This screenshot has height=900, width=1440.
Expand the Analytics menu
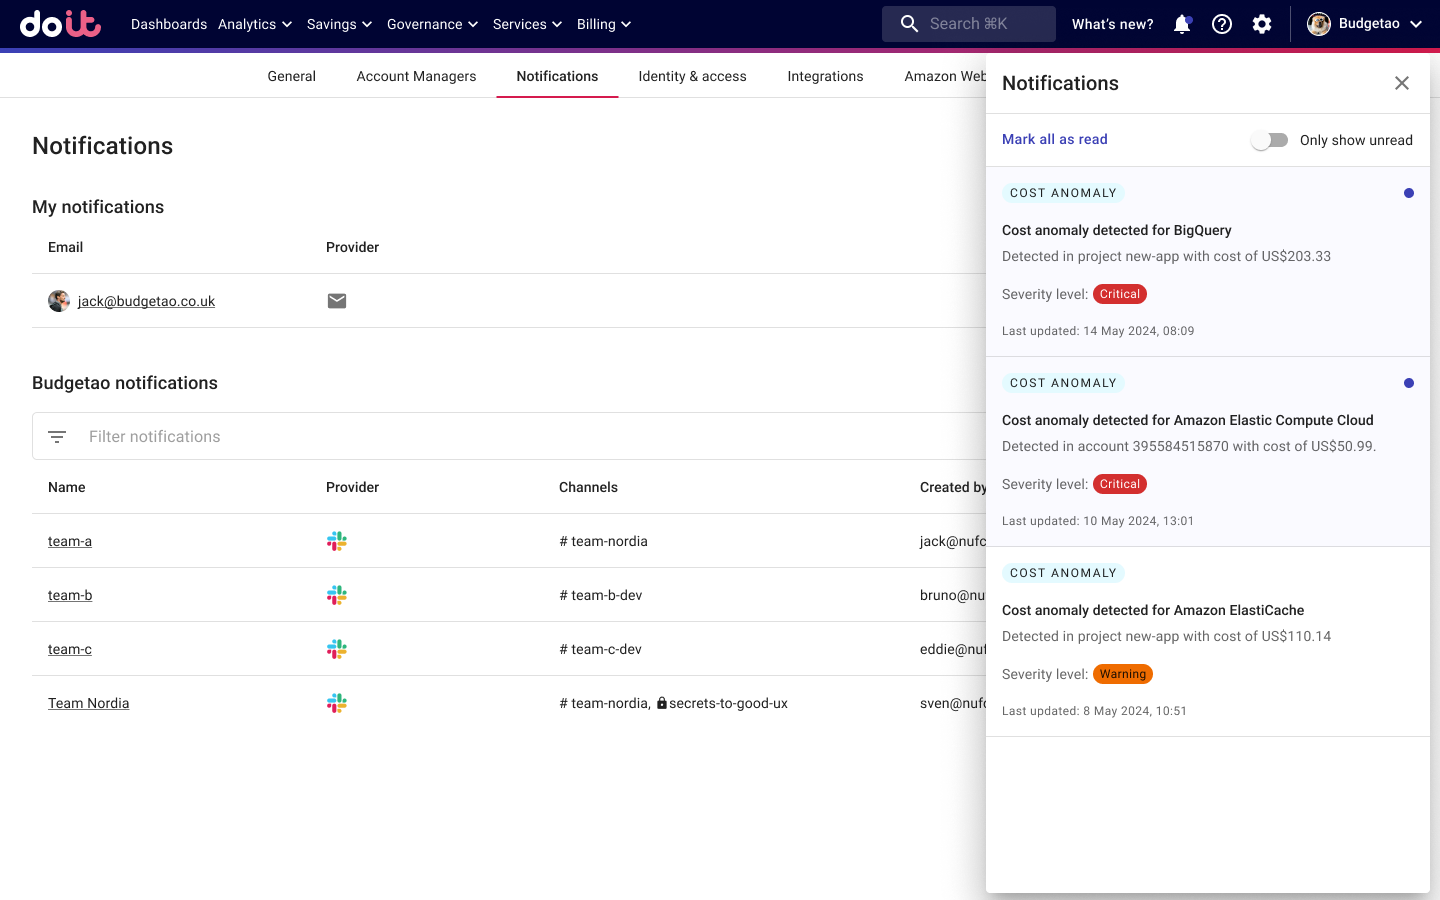click(x=255, y=24)
